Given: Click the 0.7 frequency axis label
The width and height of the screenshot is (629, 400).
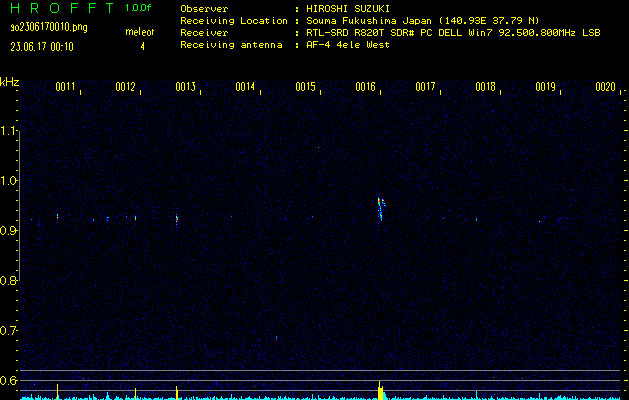Looking at the screenshot, I should pos(9,331).
